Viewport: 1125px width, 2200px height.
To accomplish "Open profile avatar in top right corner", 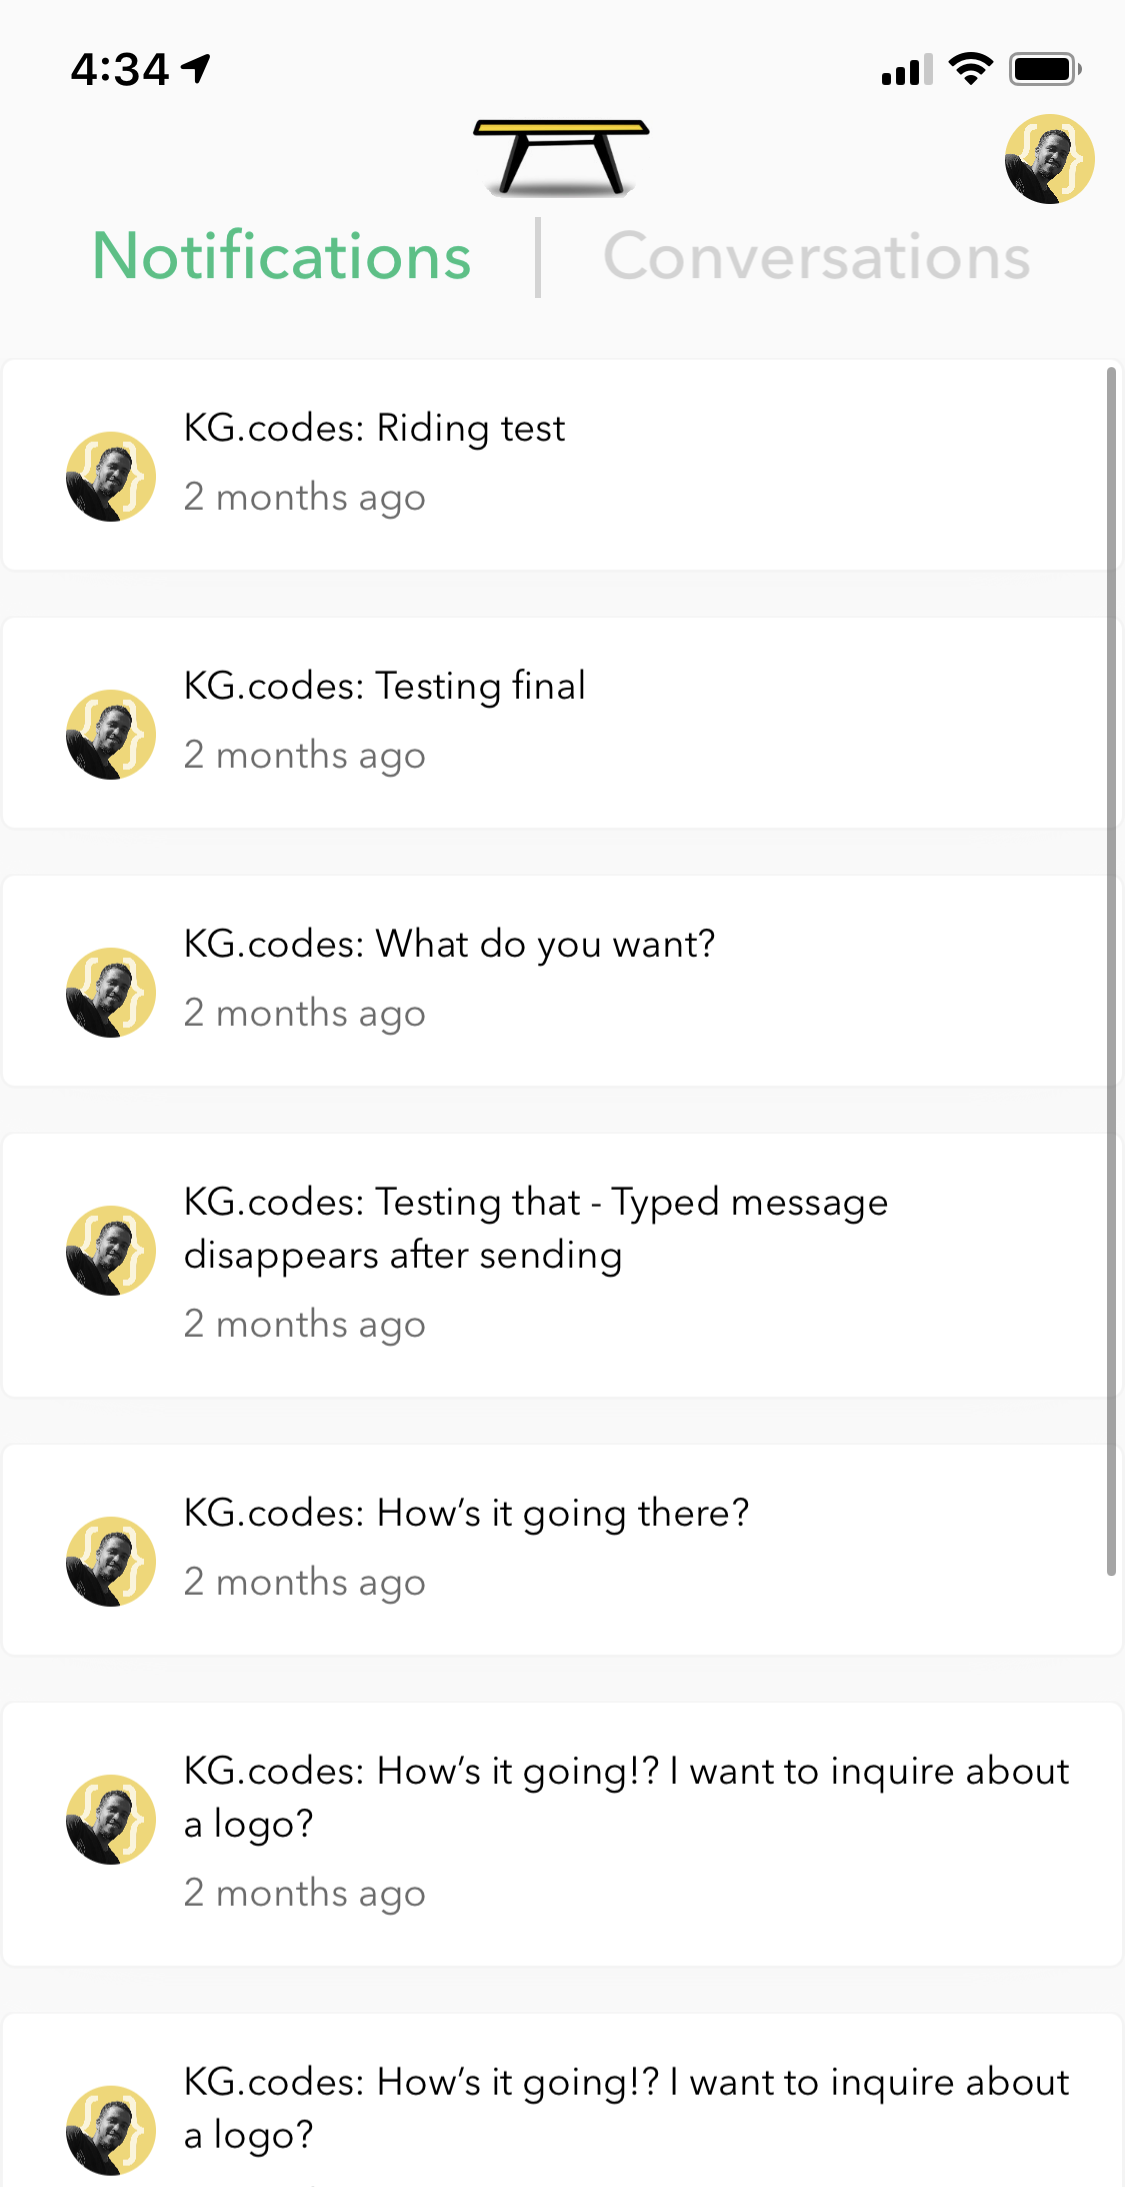I will pos(1049,159).
